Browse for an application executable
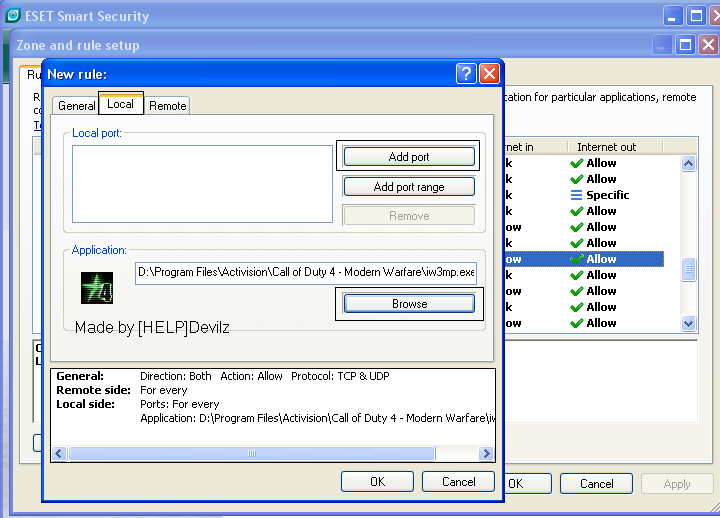This screenshot has height=518, width=720. click(x=409, y=304)
